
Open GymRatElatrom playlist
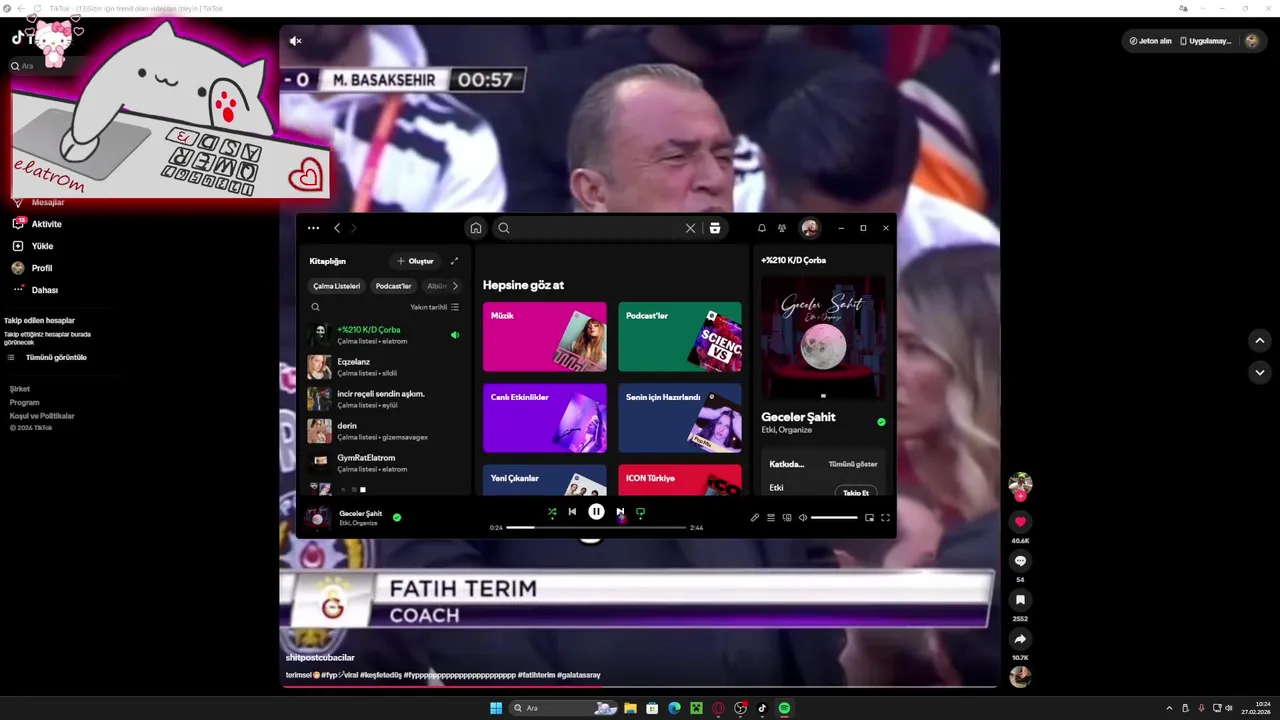click(x=384, y=463)
